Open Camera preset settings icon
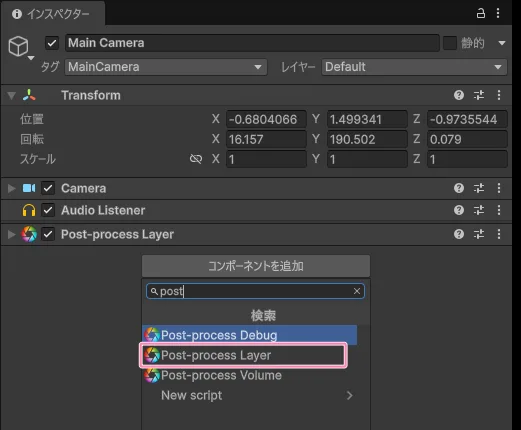 (x=479, y=188)
